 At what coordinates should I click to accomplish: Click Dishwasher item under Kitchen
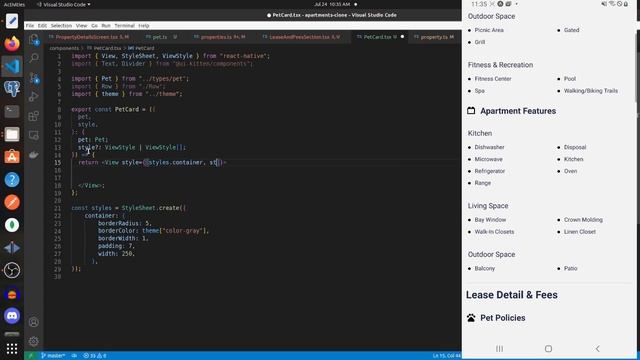489,147
